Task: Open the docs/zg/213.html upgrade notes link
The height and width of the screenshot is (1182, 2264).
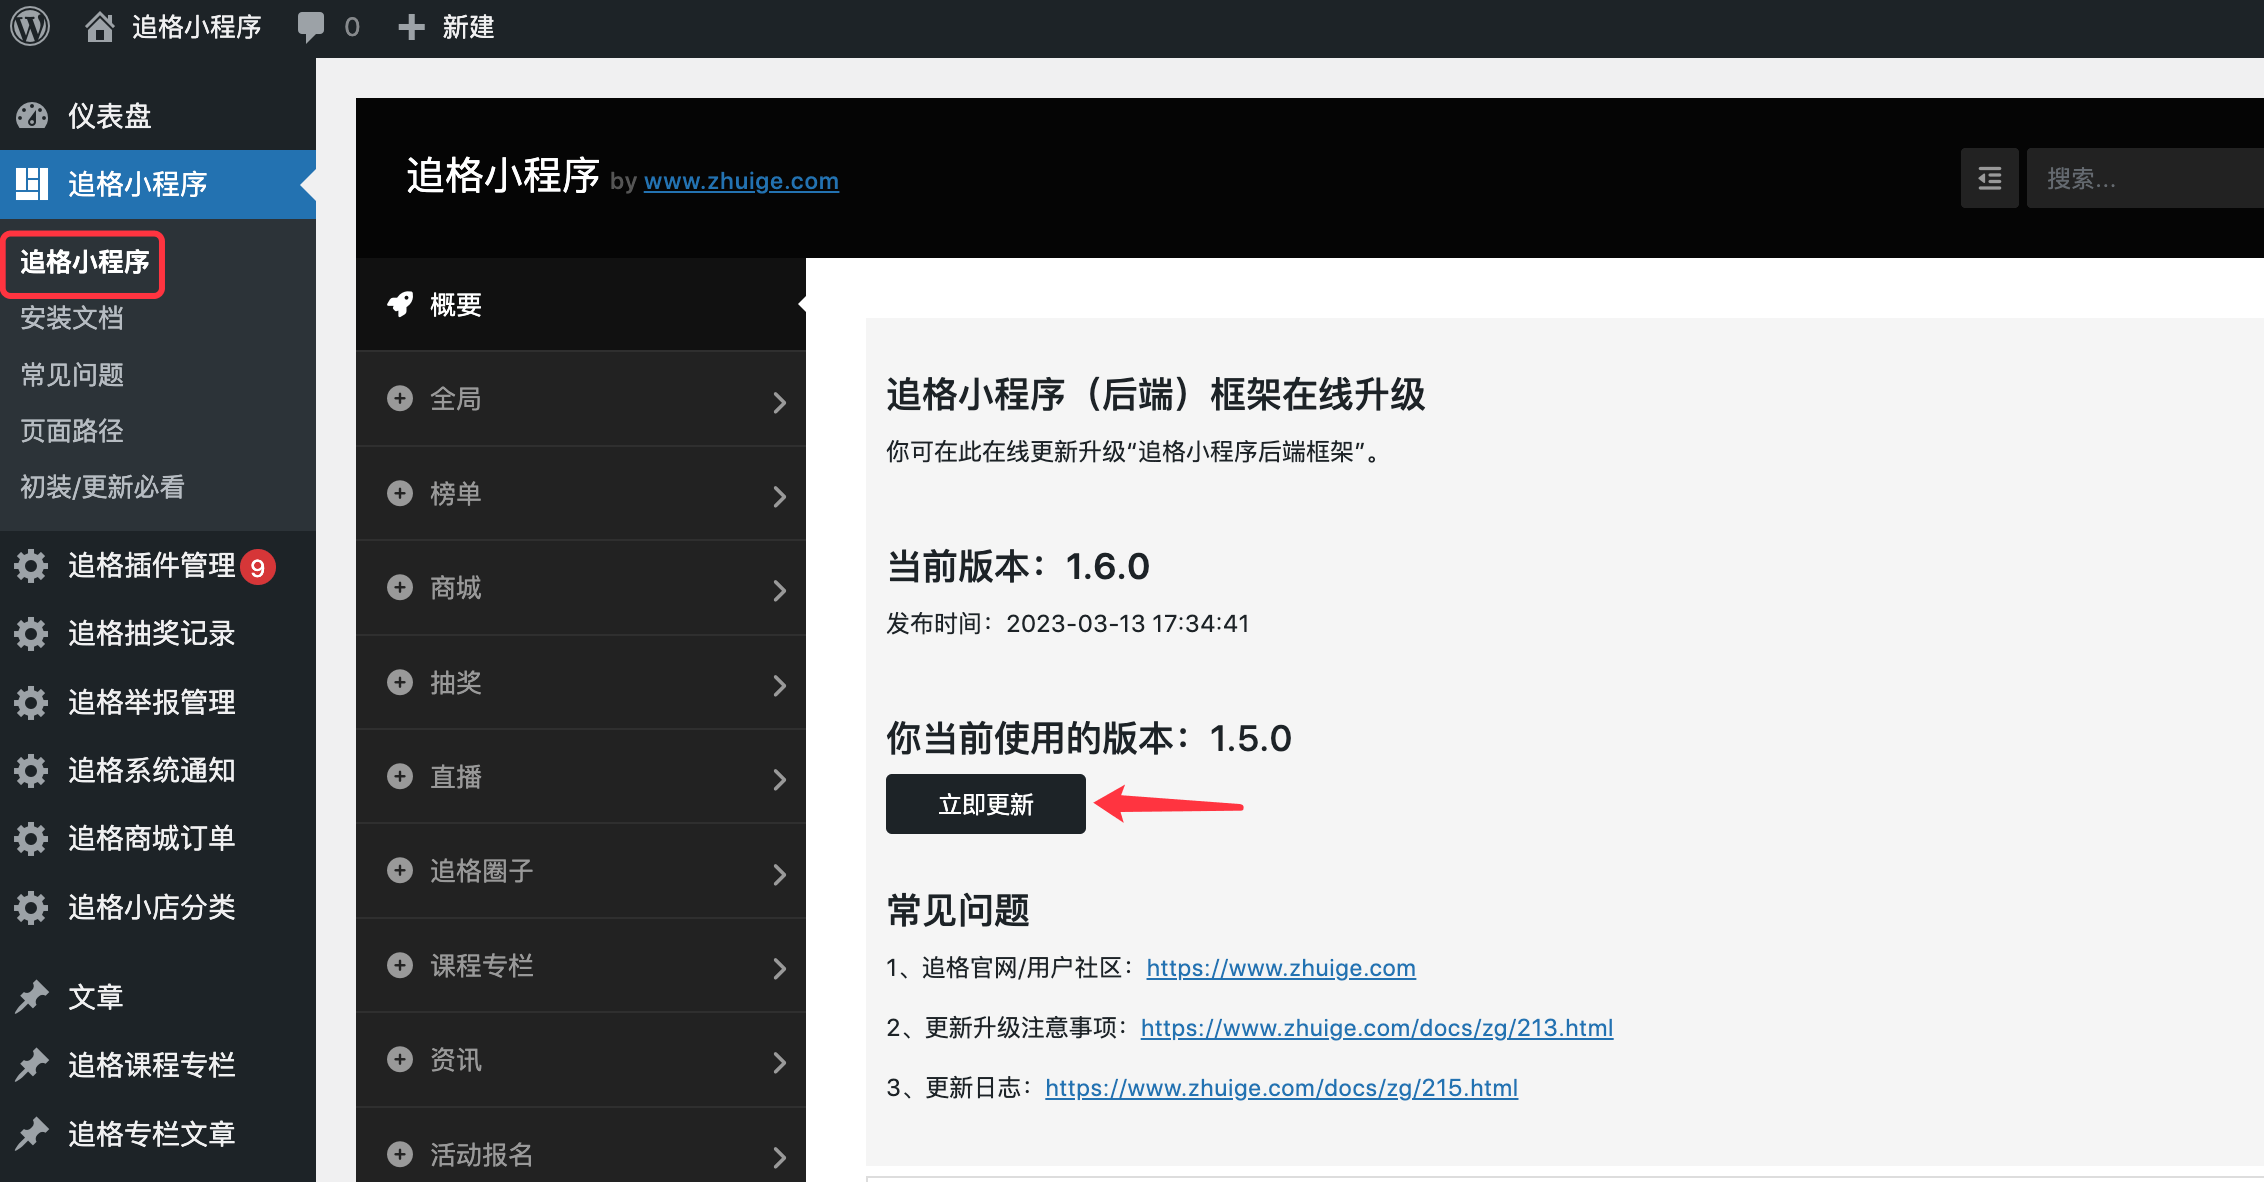Action: (1377, 1028)
